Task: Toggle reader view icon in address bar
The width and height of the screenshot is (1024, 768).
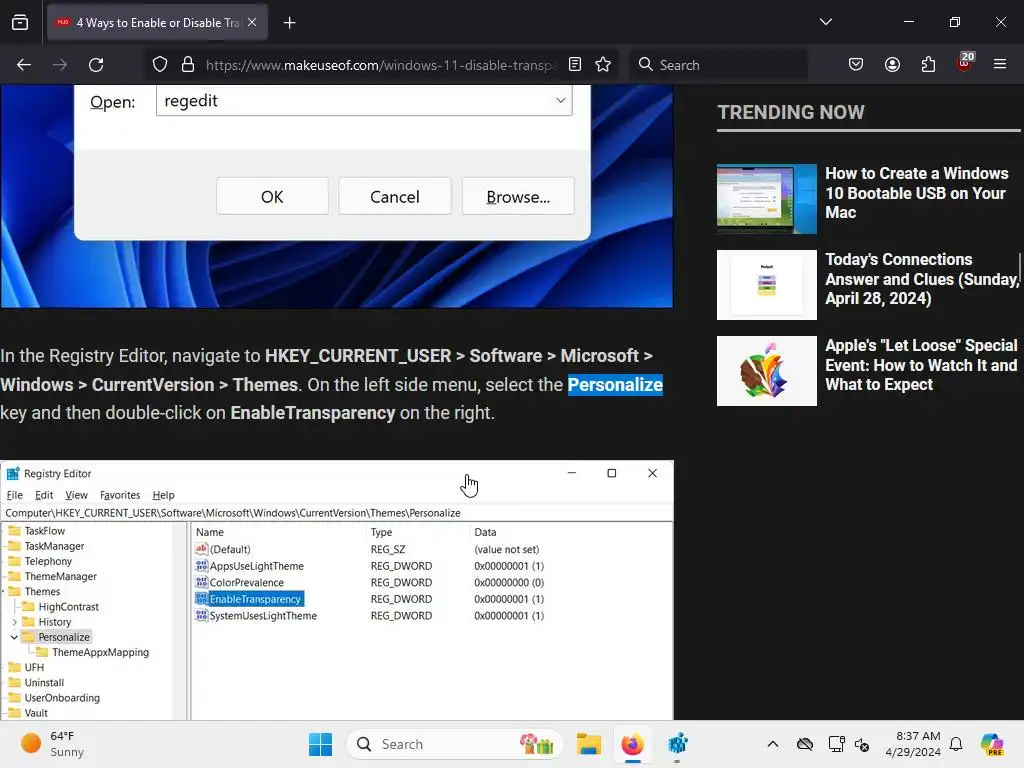Action: [x=575, y=65]
